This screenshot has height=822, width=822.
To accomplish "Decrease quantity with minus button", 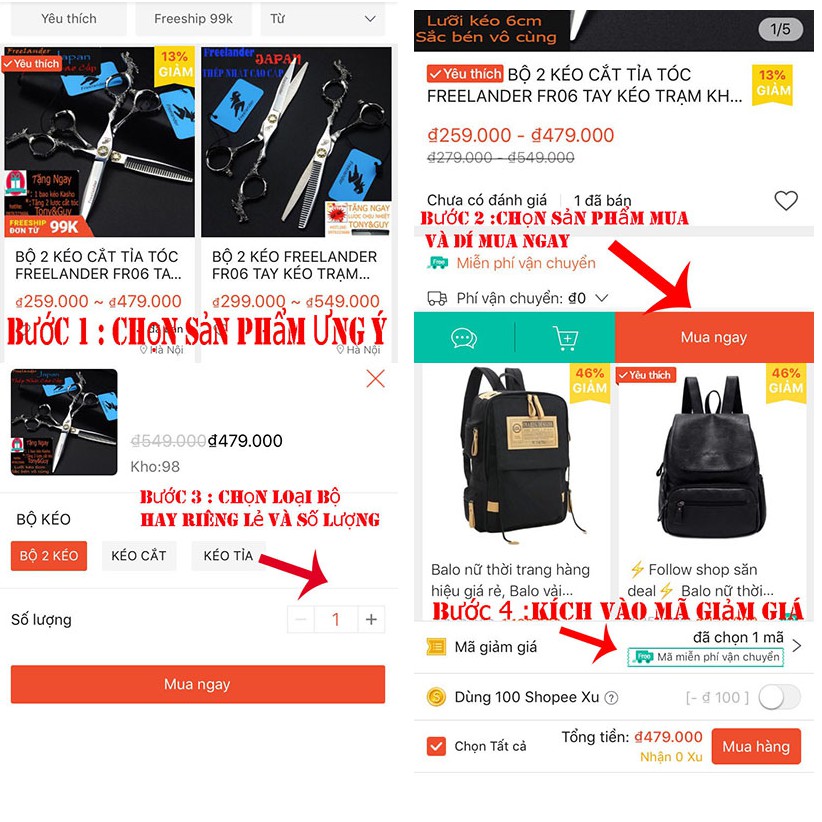I will coord(301,620).
